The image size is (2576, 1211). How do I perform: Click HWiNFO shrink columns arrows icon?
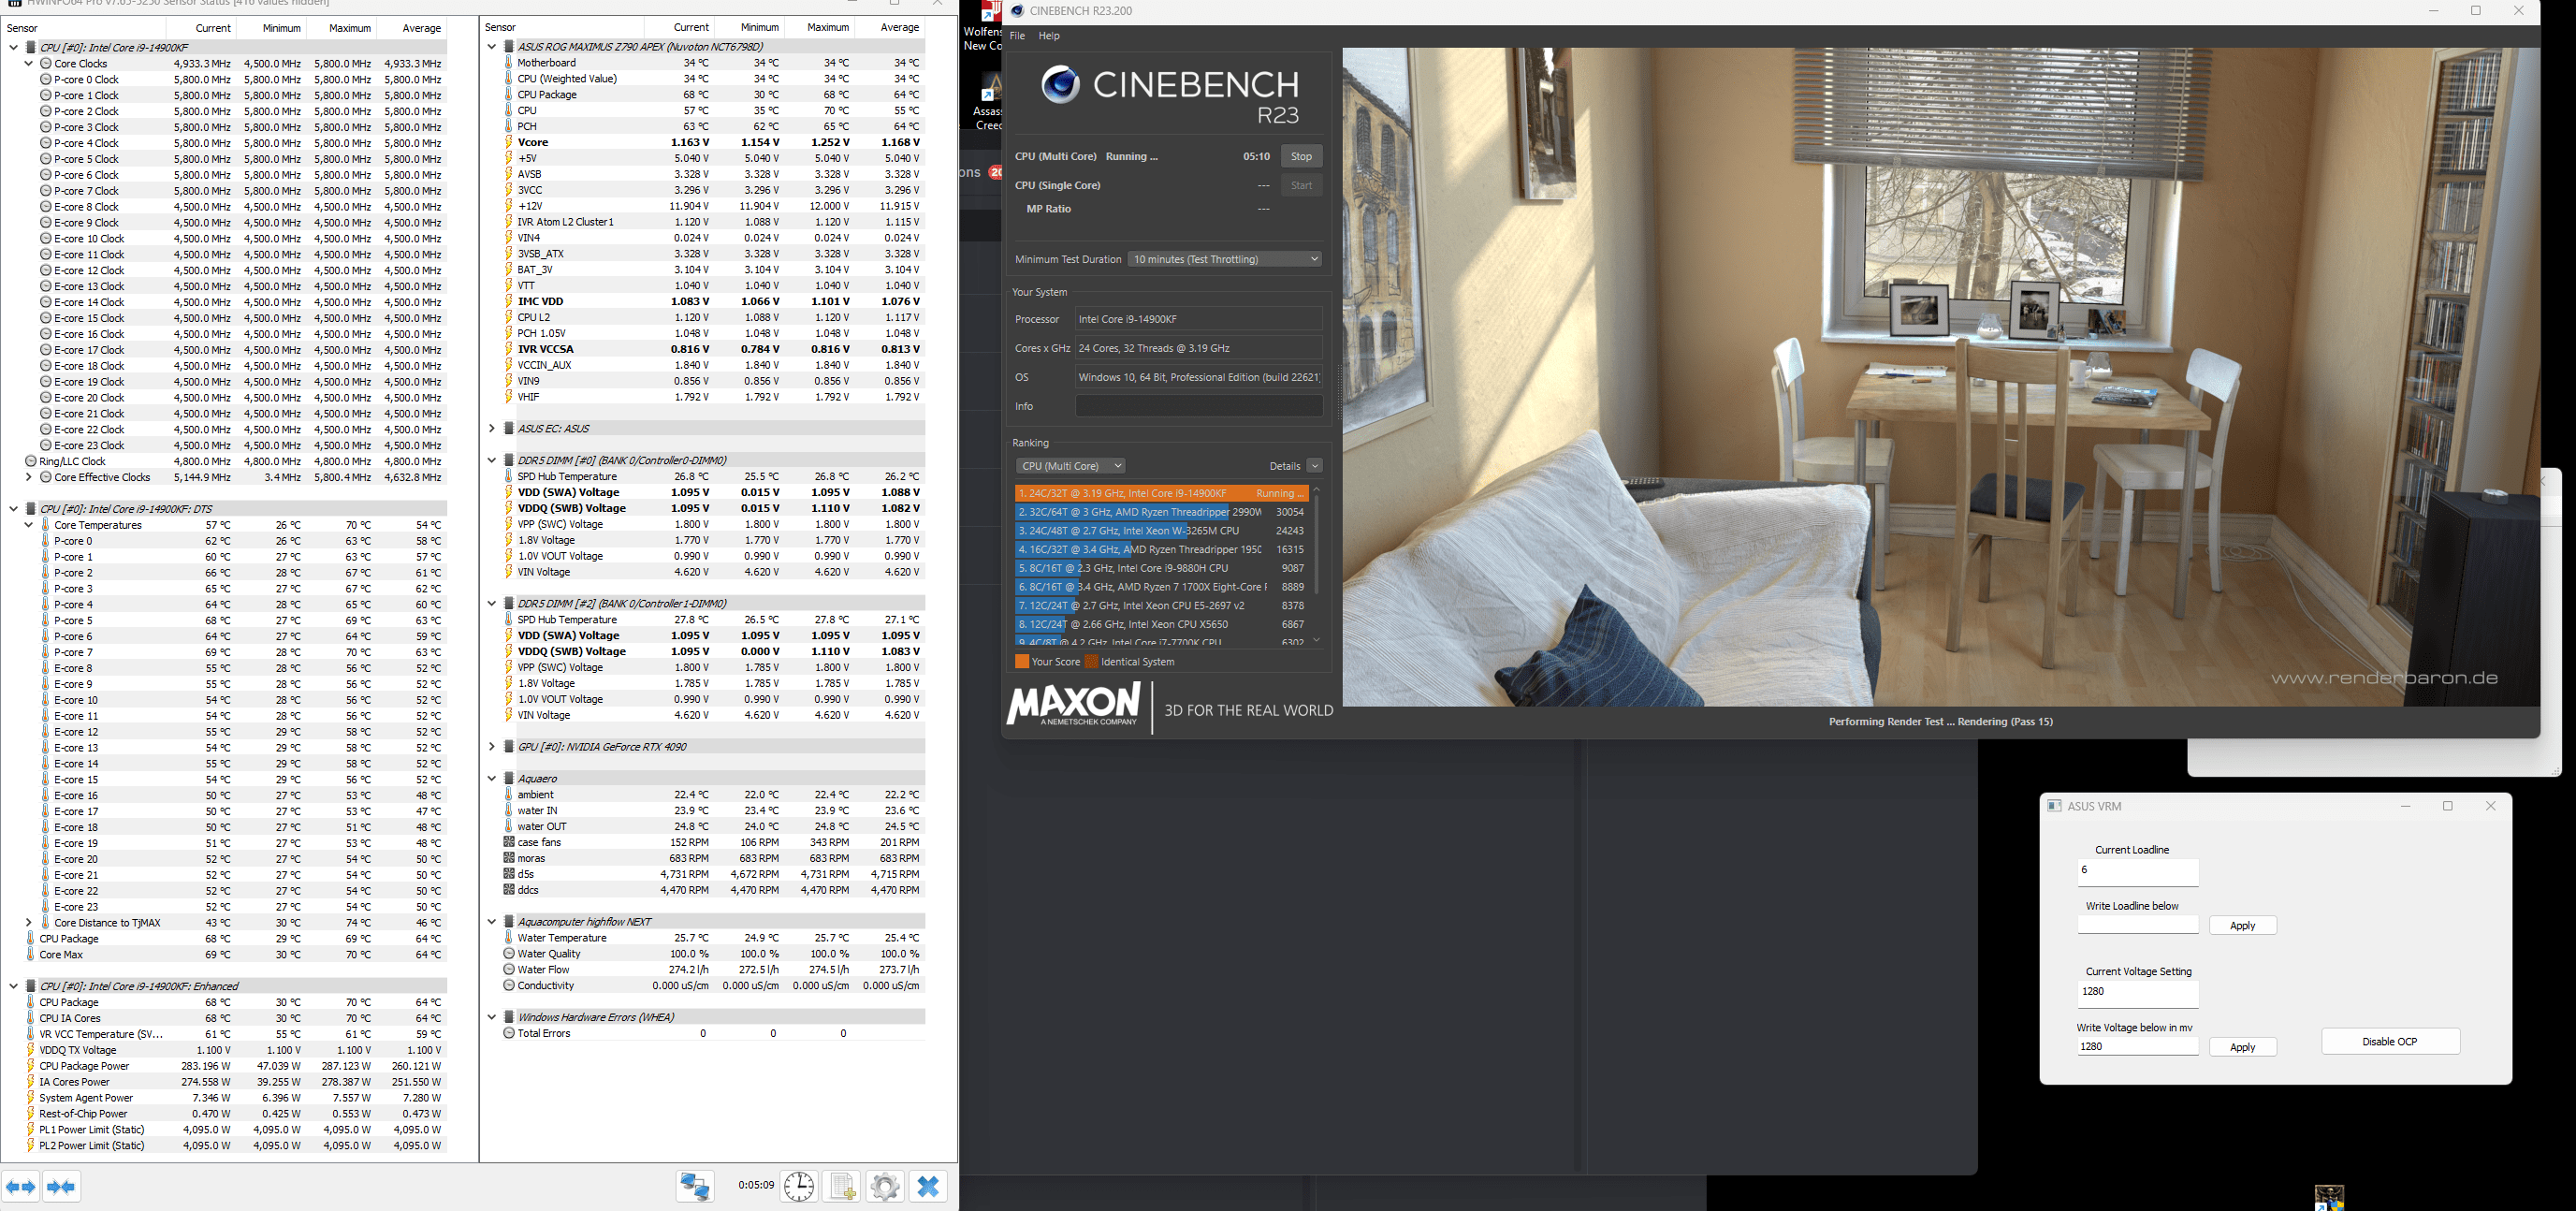coord(61,1187)
